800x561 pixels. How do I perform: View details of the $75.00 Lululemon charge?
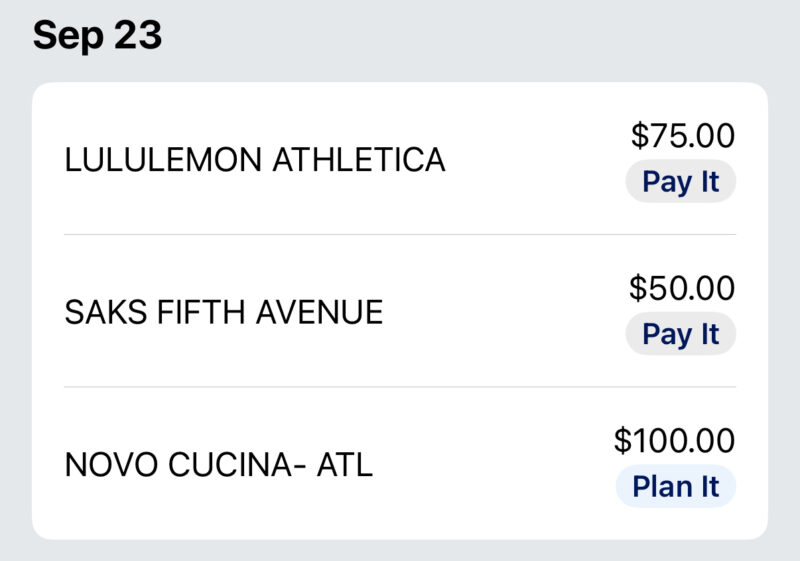[x=400, y=160]
